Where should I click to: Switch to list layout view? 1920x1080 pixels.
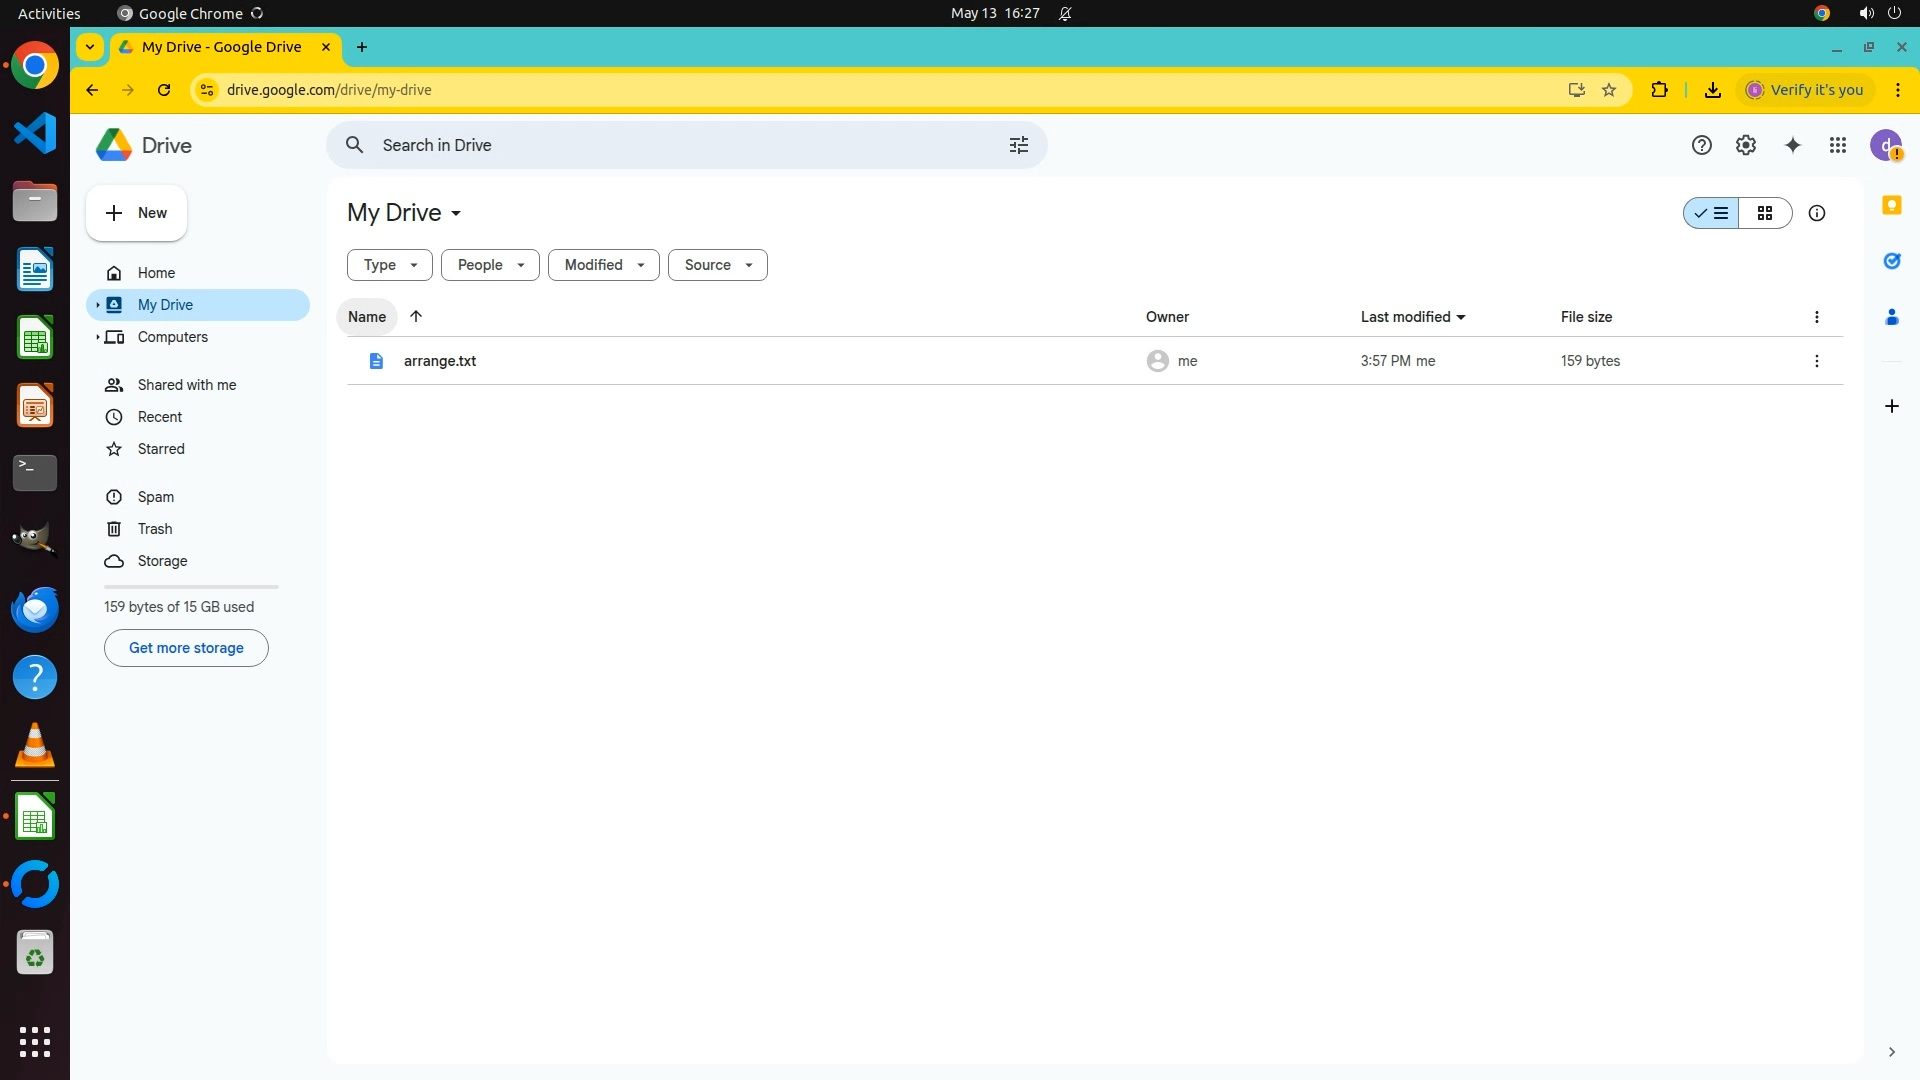[1711, 213]
